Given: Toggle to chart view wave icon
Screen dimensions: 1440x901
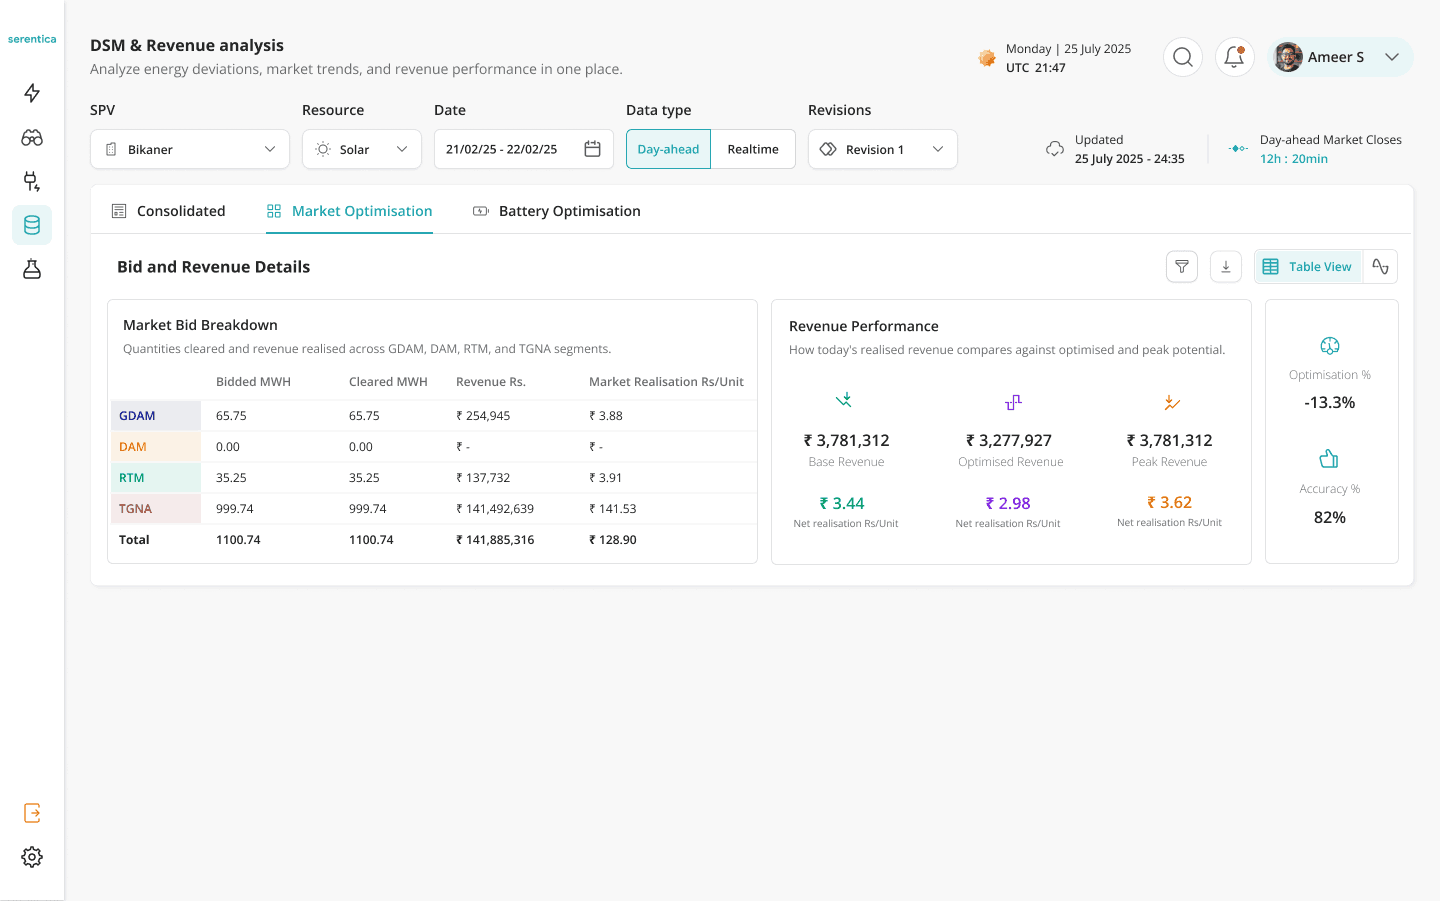Looking at the screenshot, I should pos(1380,267).
